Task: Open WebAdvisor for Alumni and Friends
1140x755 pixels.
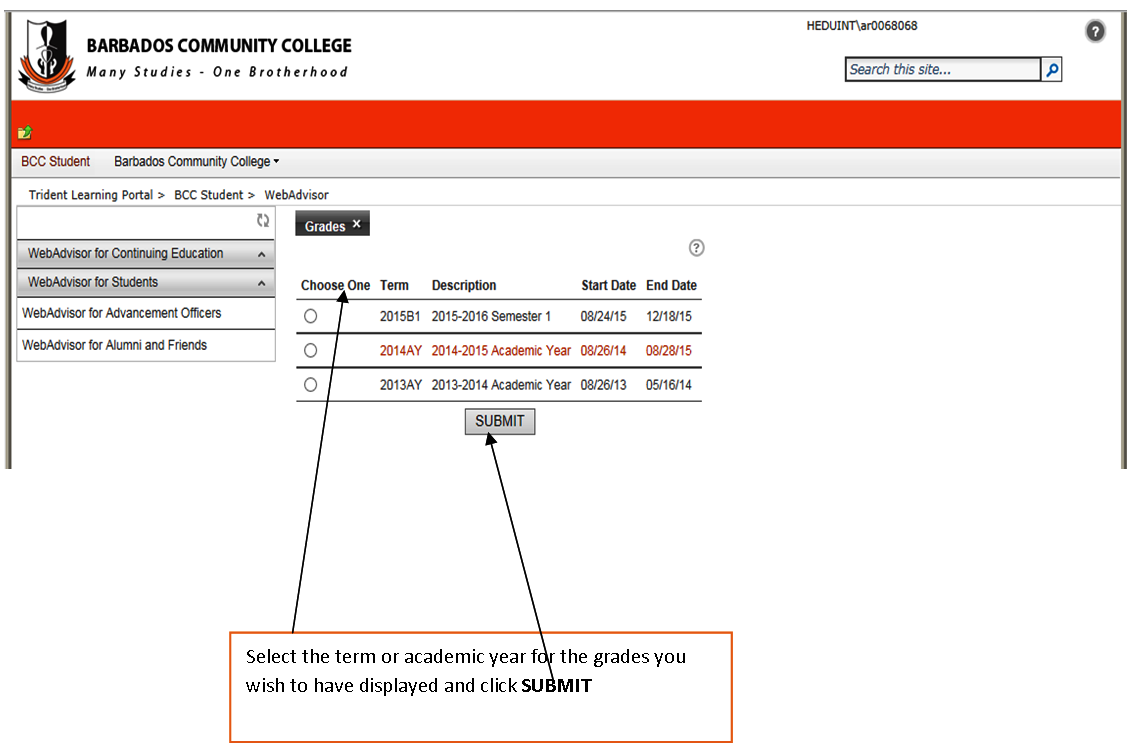Action: 114,345
